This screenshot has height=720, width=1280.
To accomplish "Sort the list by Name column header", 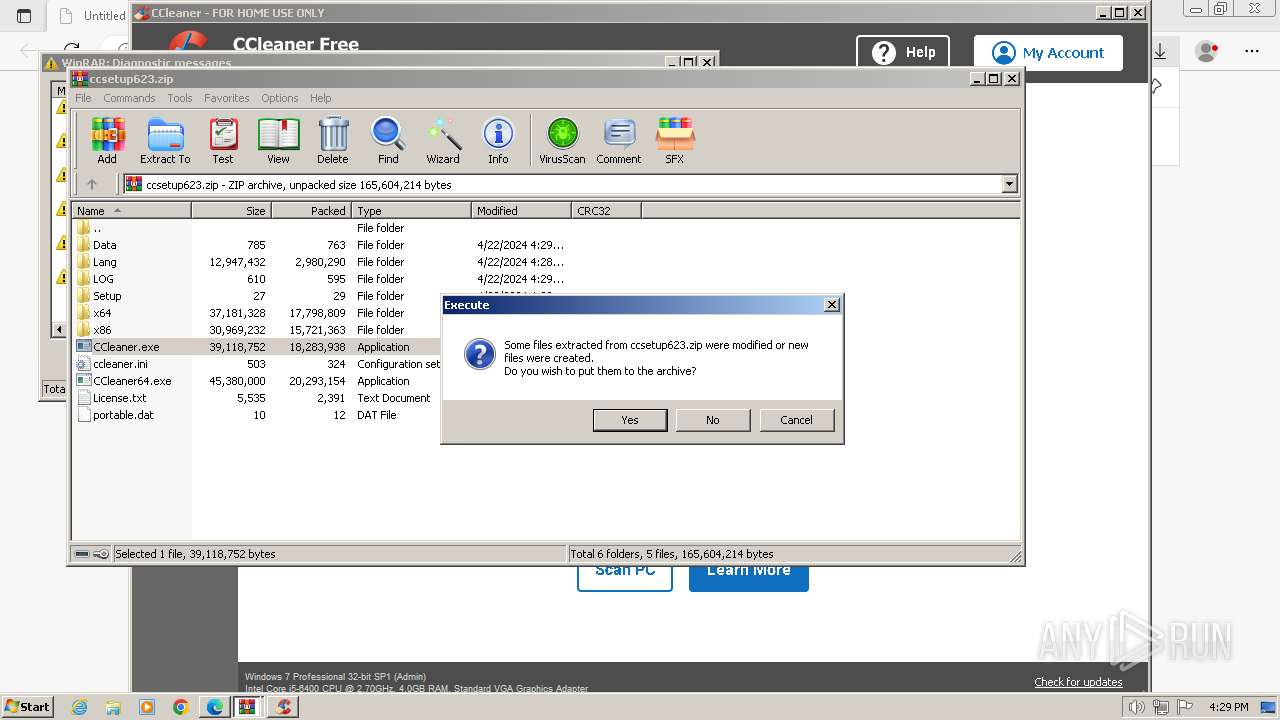I will coord(131,211).
